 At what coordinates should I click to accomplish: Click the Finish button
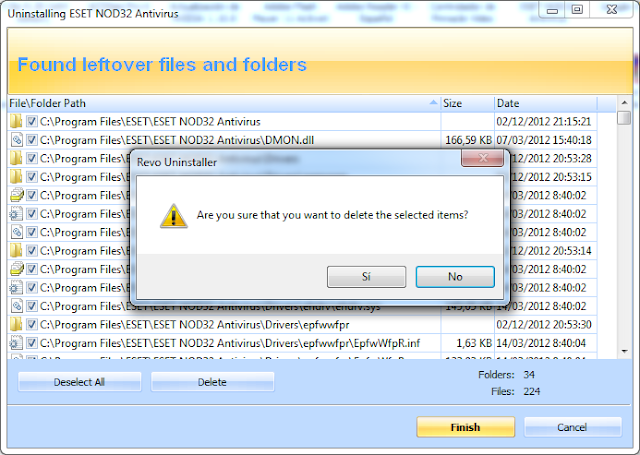tap(465, 427)
